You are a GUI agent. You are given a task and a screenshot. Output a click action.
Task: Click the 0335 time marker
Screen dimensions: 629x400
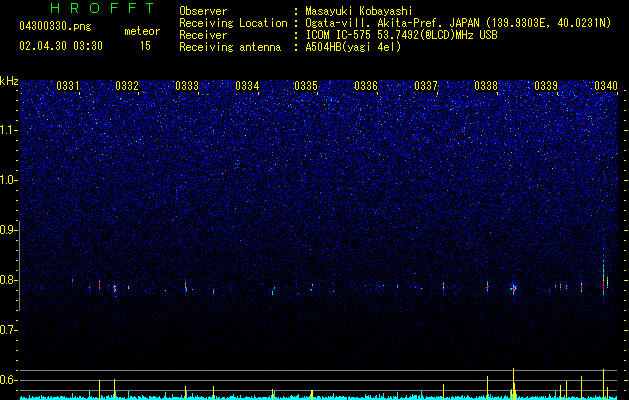(306, 85)
